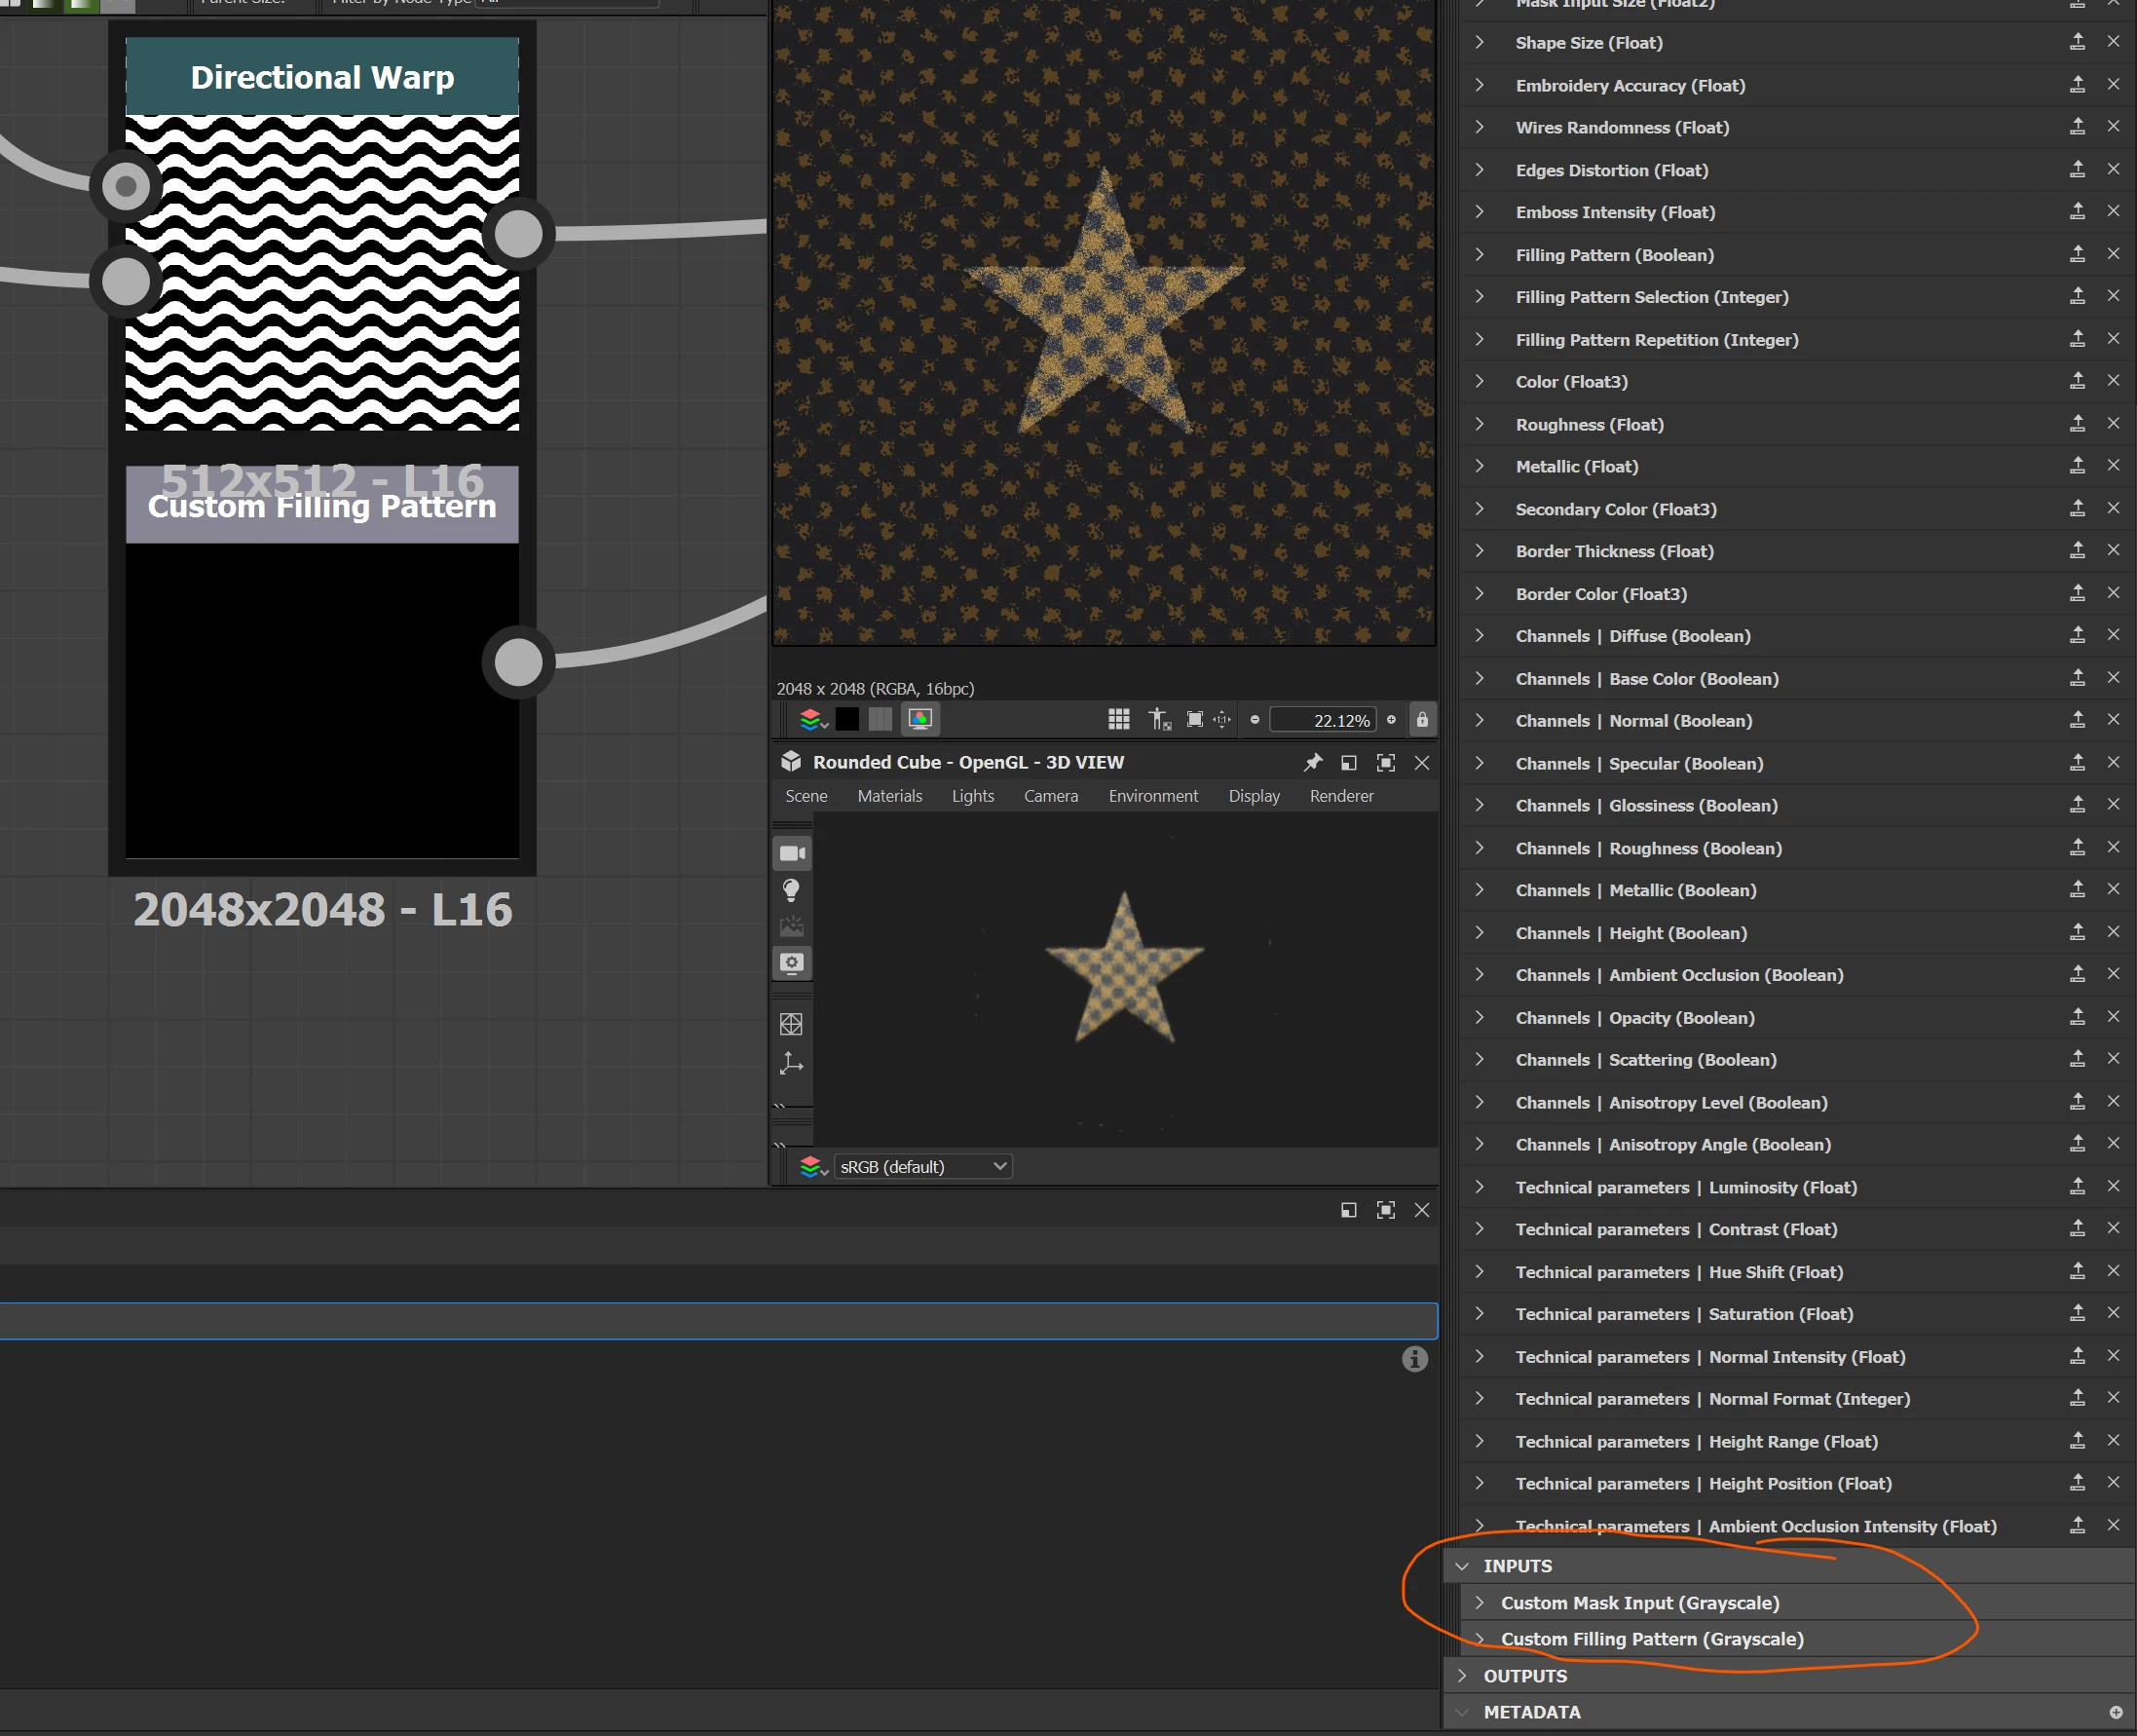The image size is (2137, 1736).
Task: Toggle the display settings monitor-gear icon in 3D view
Action: click(792, 962)
